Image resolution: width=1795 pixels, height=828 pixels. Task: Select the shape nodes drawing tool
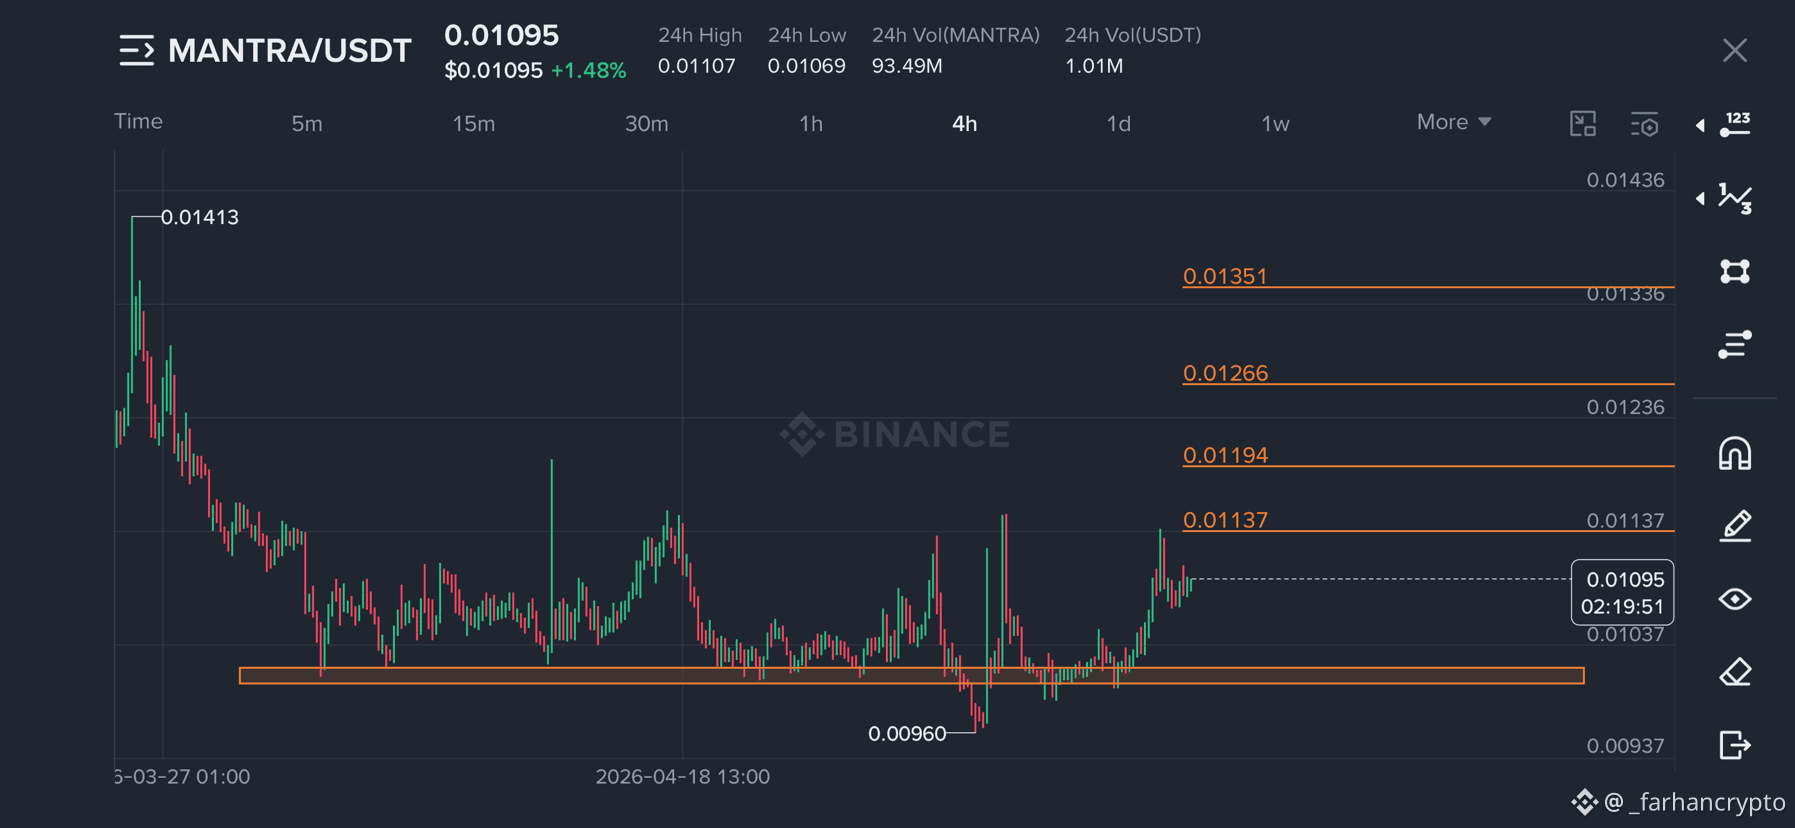(1735, 271)
